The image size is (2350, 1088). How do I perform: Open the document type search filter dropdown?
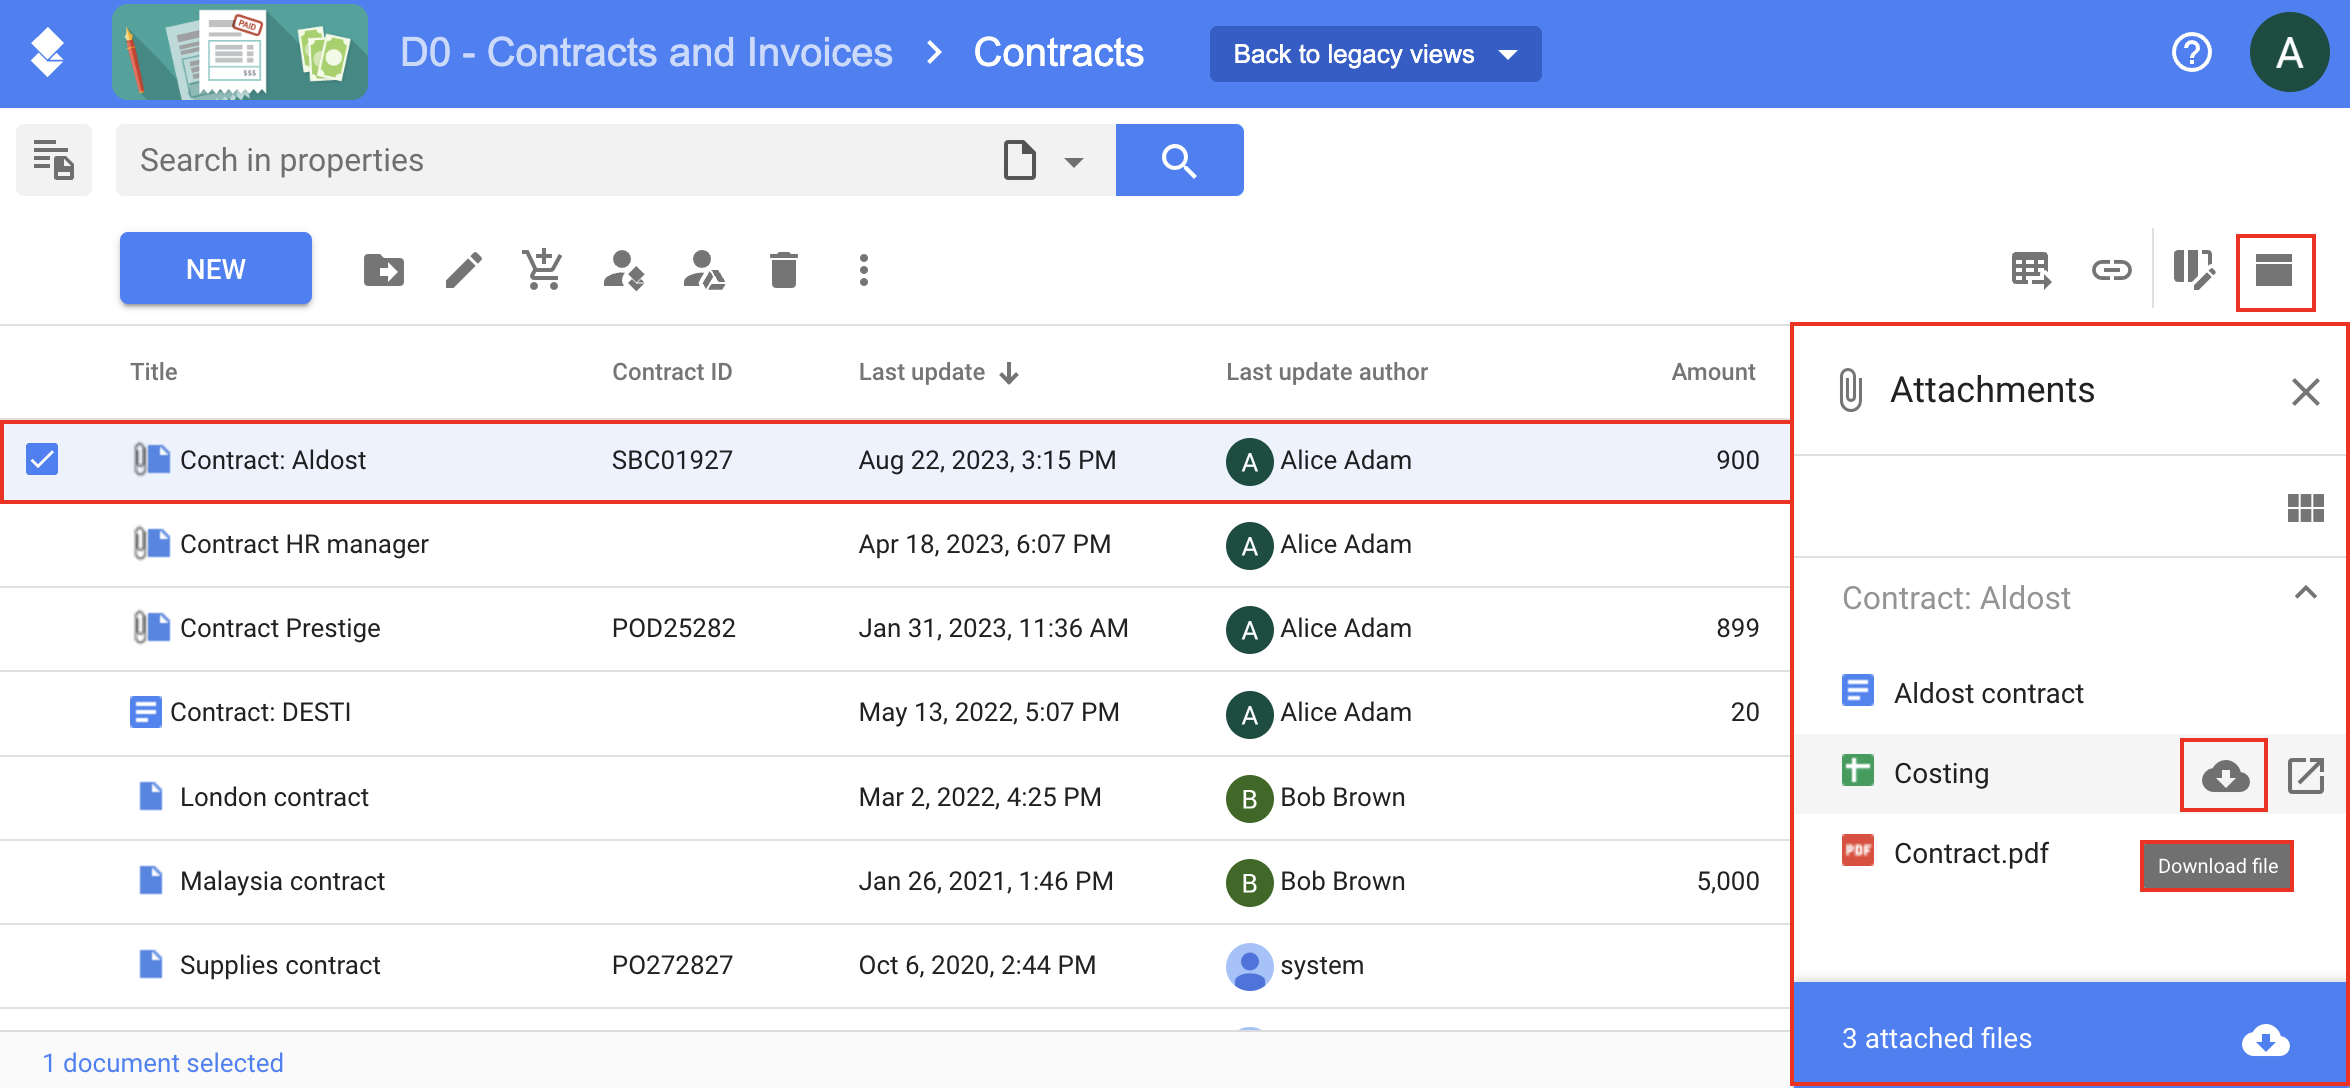(1044, 160)
